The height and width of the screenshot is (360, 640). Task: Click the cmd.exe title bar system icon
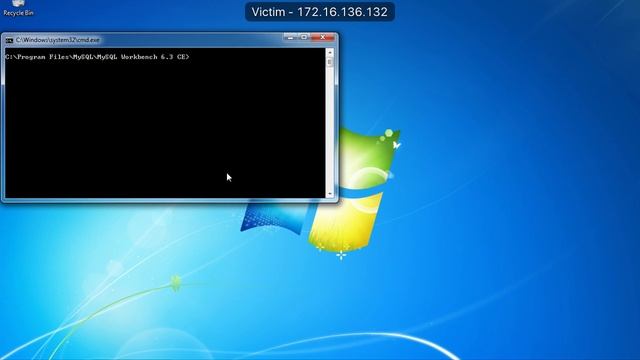coord(9,40)
